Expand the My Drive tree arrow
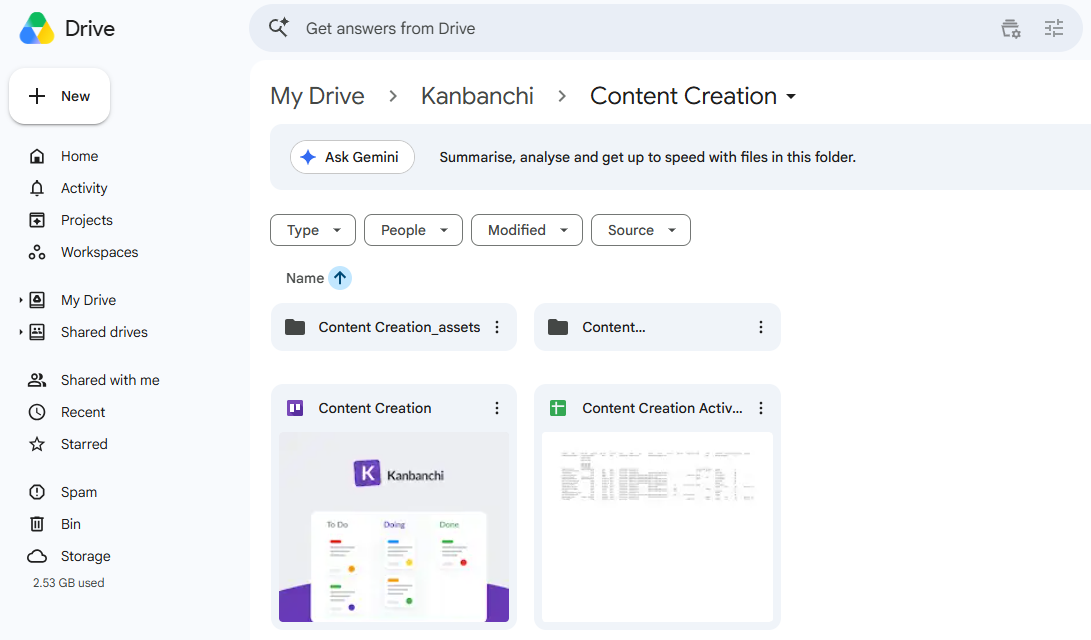This screenshot has width=1091, height=640. 21,300
